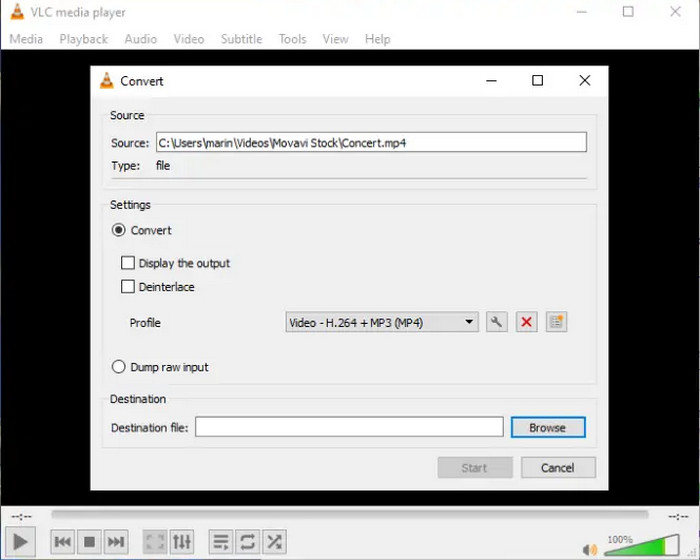
Task: Show extended settings equalizer icon
Action: (x=182, y=542)
